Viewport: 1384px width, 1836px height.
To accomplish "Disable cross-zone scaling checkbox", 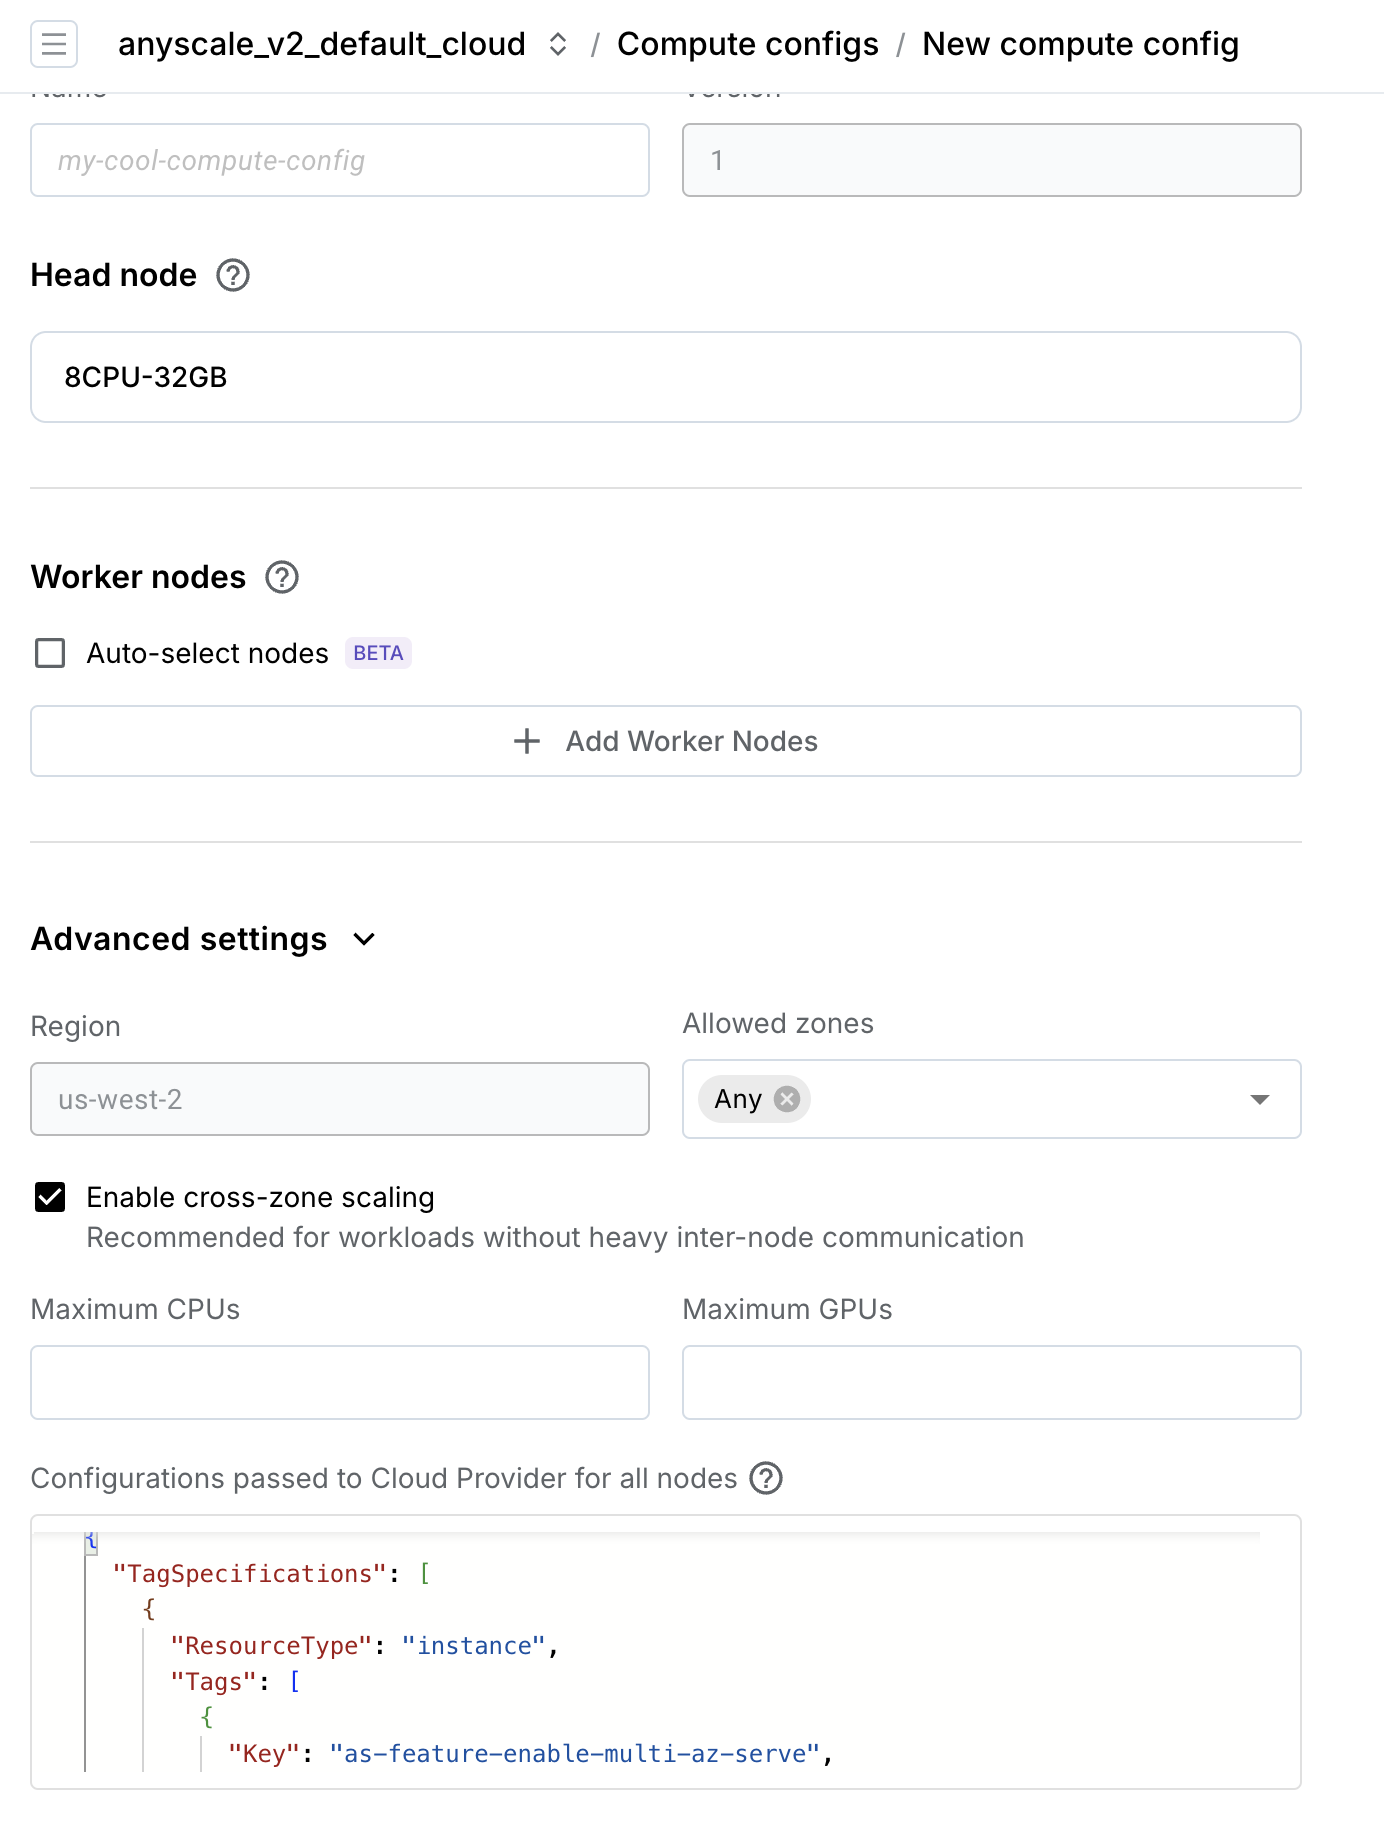I will click(50, 1197).
